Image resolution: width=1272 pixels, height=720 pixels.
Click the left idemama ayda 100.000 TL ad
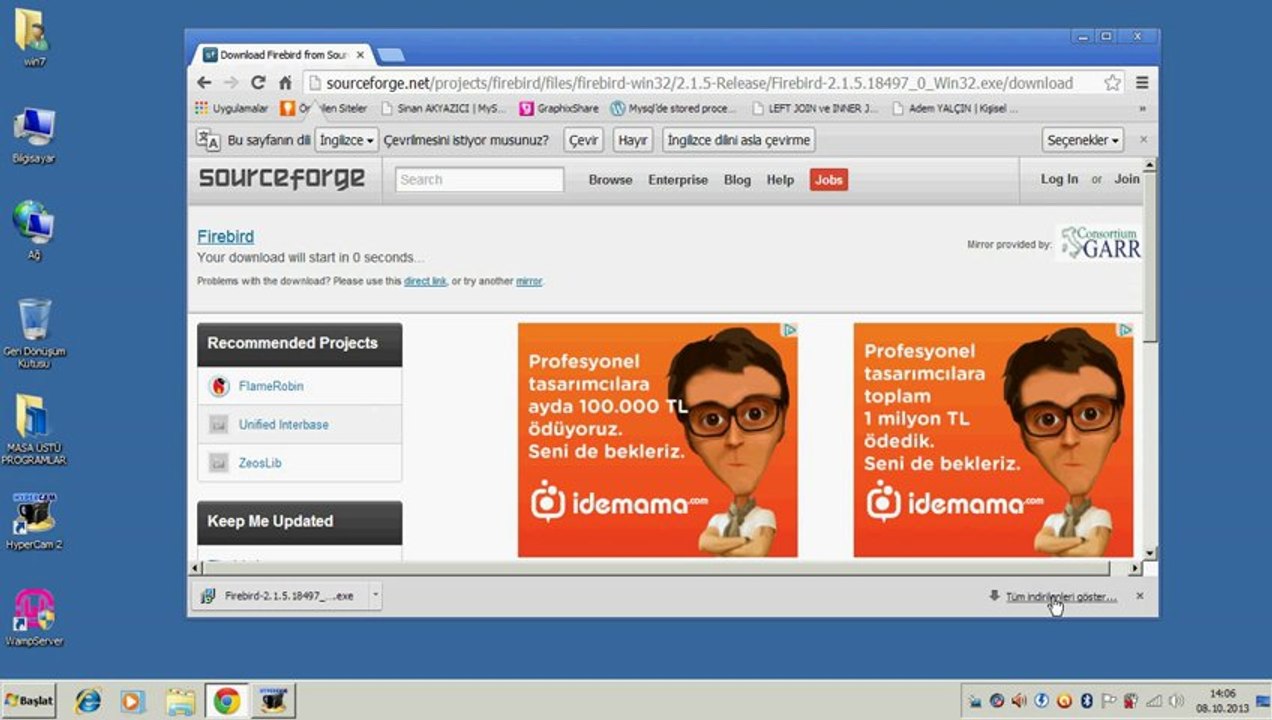(x=657, y=440)
